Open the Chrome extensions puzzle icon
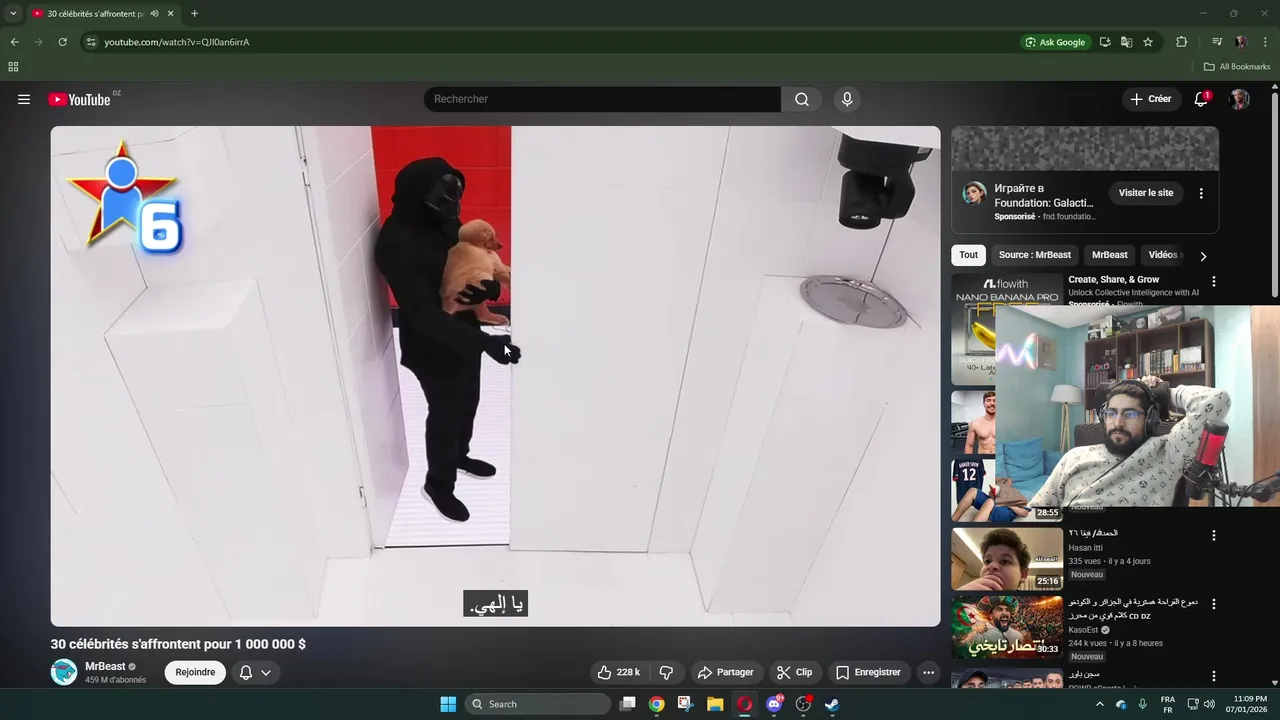This screenshot has width=1280, height=720. pyautogui.click(x=1181, y=42)
